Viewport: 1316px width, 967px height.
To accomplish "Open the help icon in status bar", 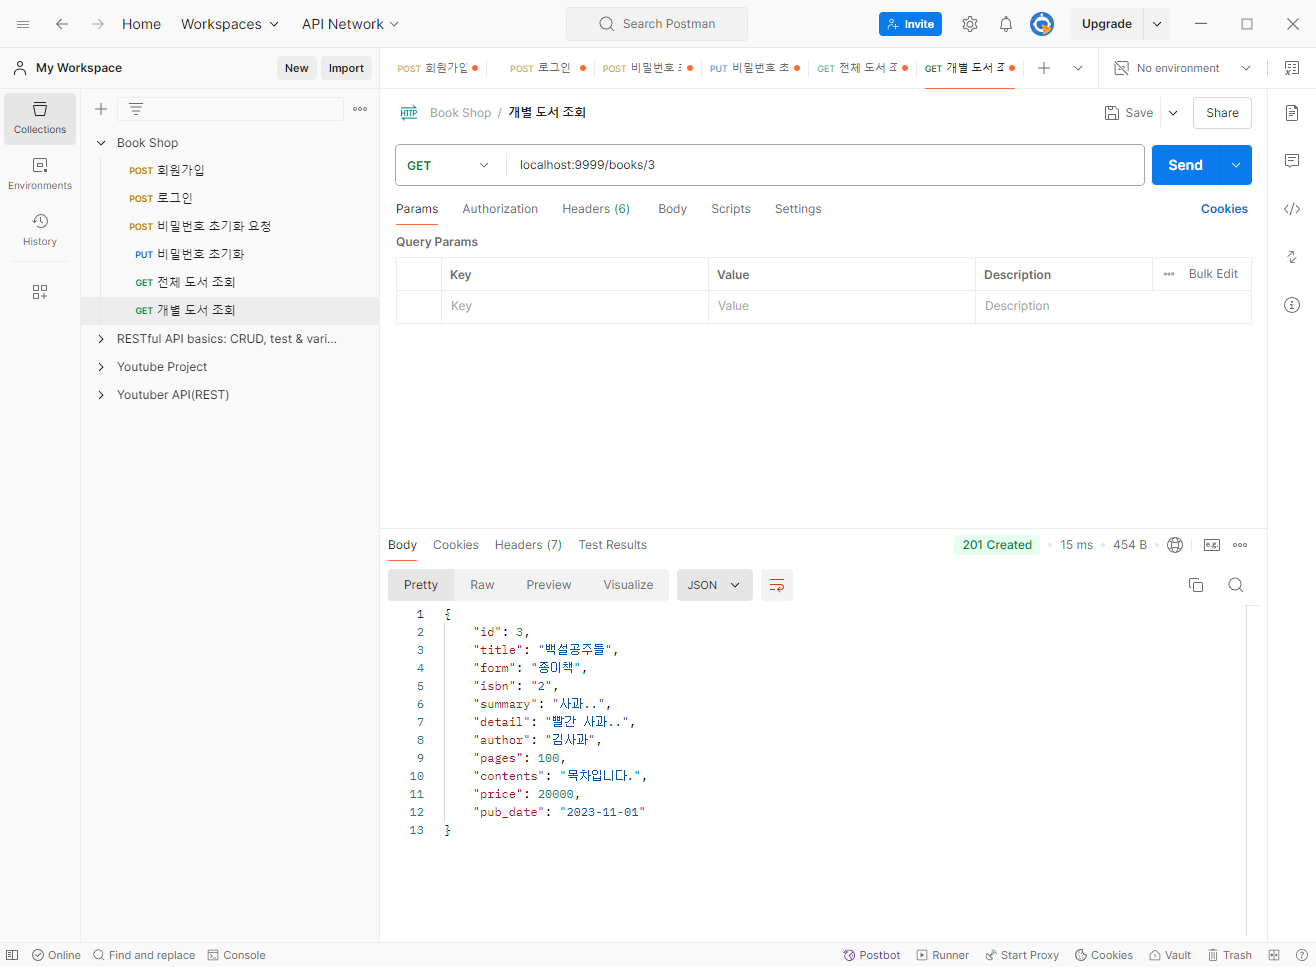I will (1302, 955).
